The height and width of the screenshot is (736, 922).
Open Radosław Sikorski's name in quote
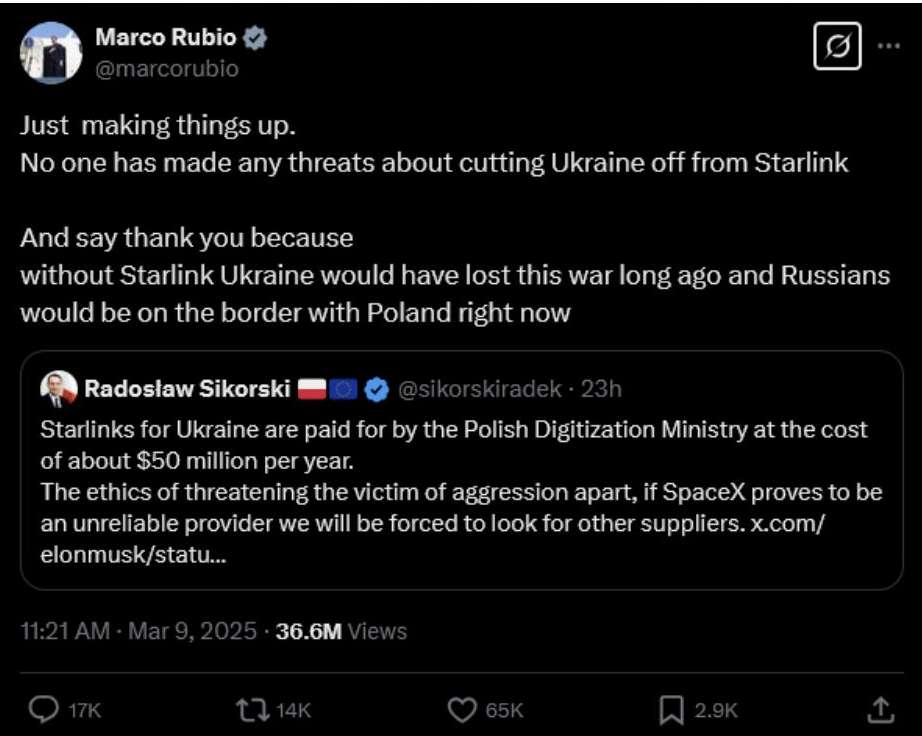187,390
